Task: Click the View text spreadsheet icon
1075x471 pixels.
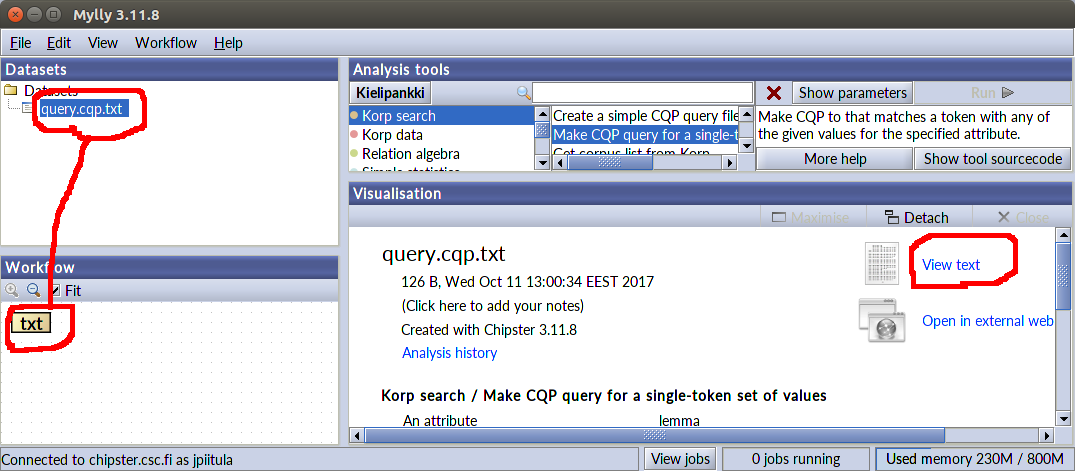Action: pos(882,264)
